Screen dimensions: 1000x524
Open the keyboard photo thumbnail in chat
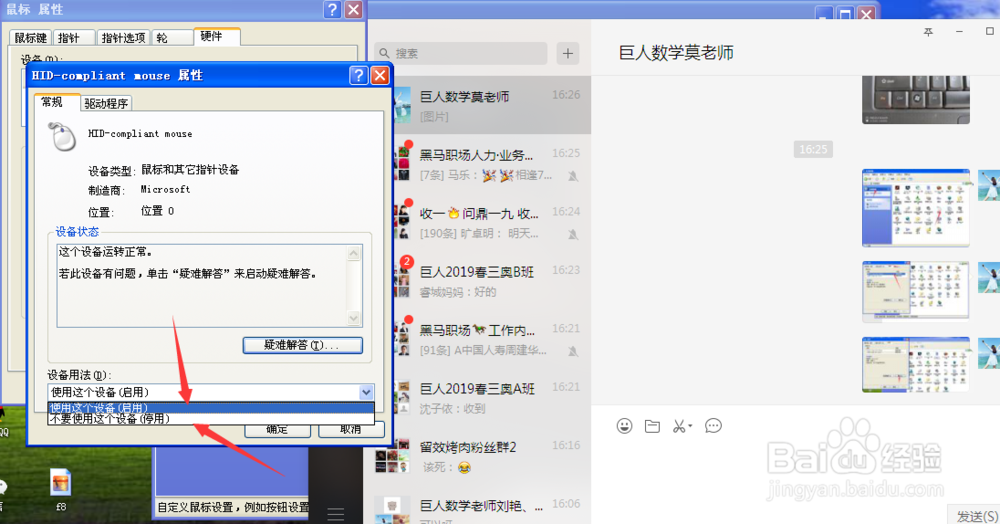916,99
